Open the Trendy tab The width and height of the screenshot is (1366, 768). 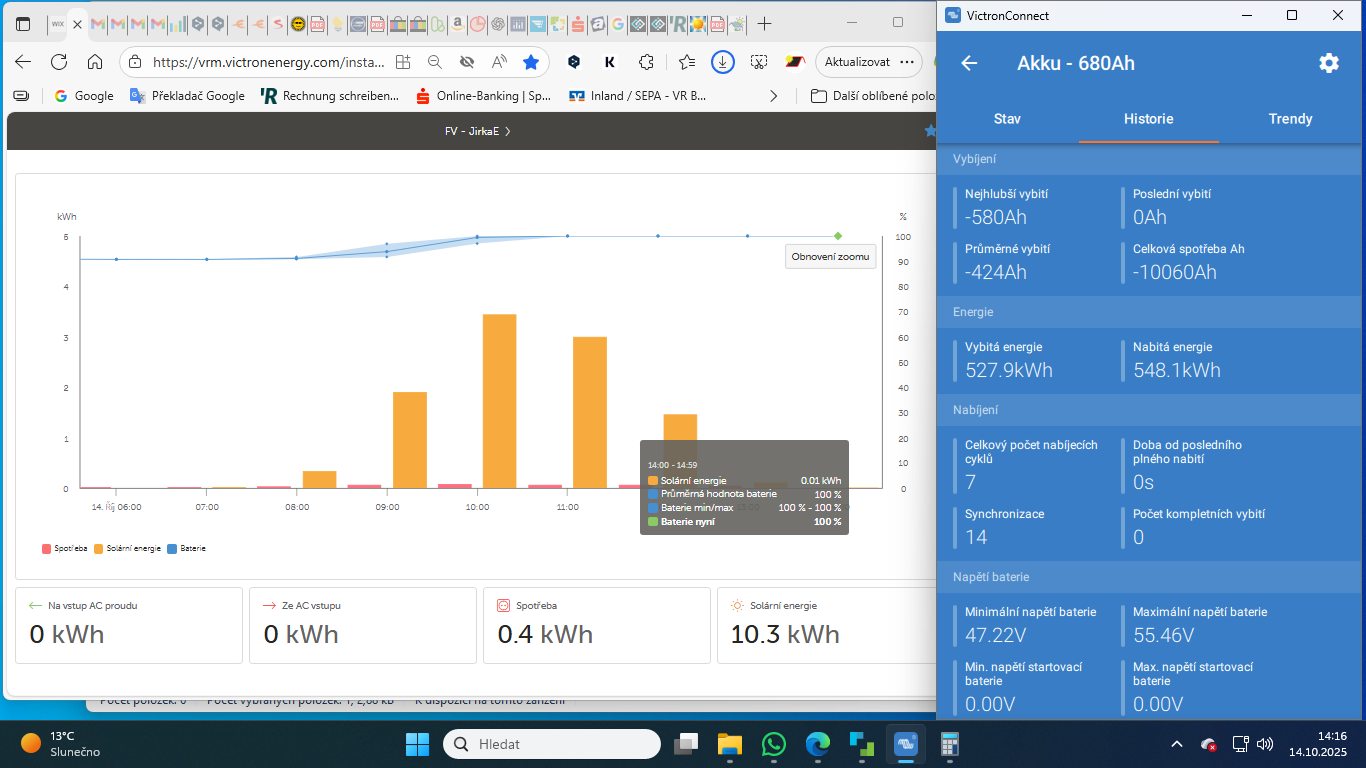[1290, 119]
